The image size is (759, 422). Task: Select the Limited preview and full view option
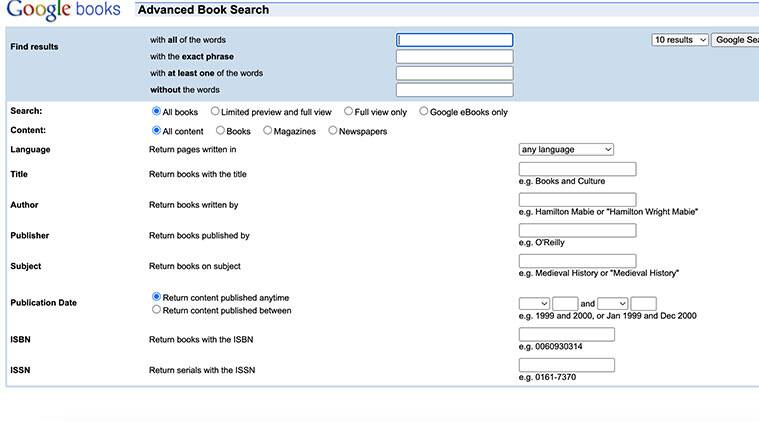215,112
